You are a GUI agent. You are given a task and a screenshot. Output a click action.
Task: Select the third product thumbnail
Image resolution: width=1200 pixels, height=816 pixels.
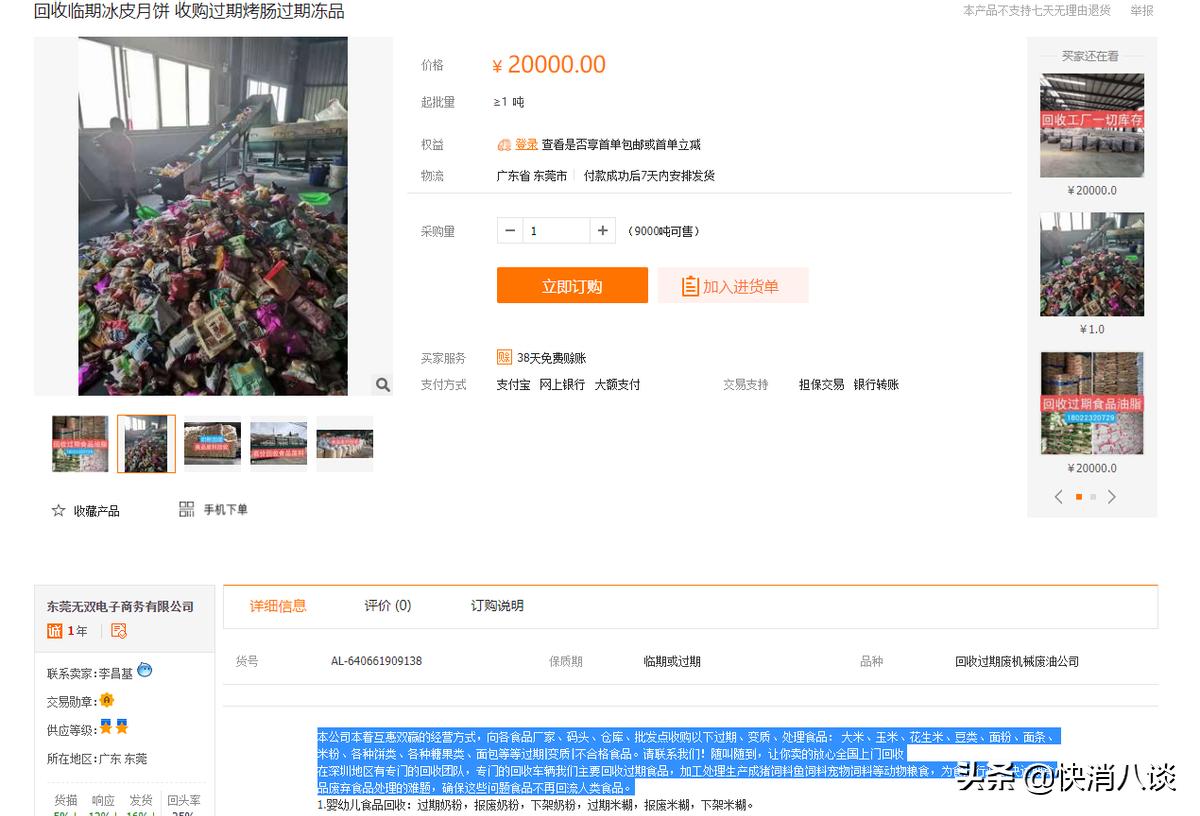pyautogui.click(x=212, y=443)
